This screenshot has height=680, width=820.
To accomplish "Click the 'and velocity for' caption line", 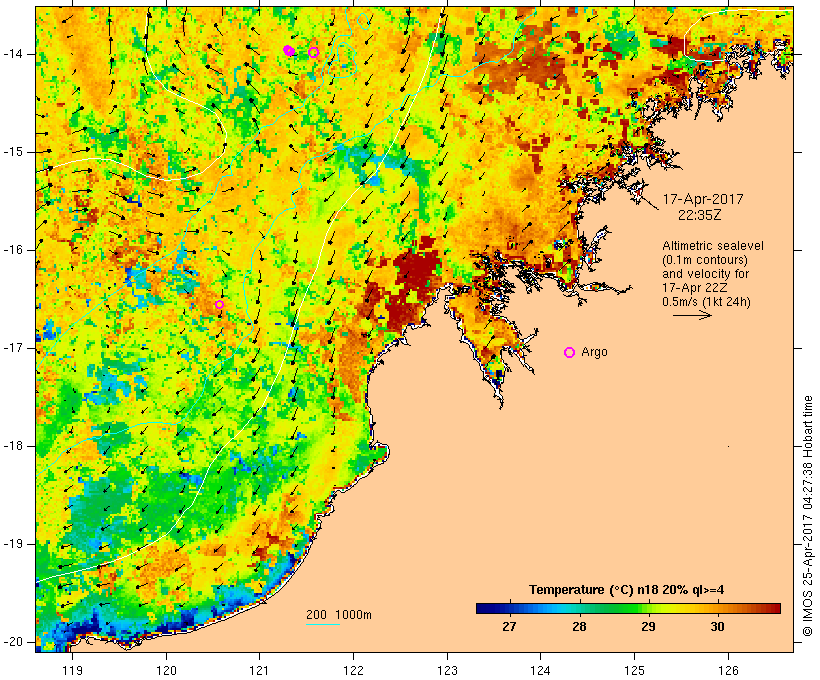I will [x=705, y=274].
